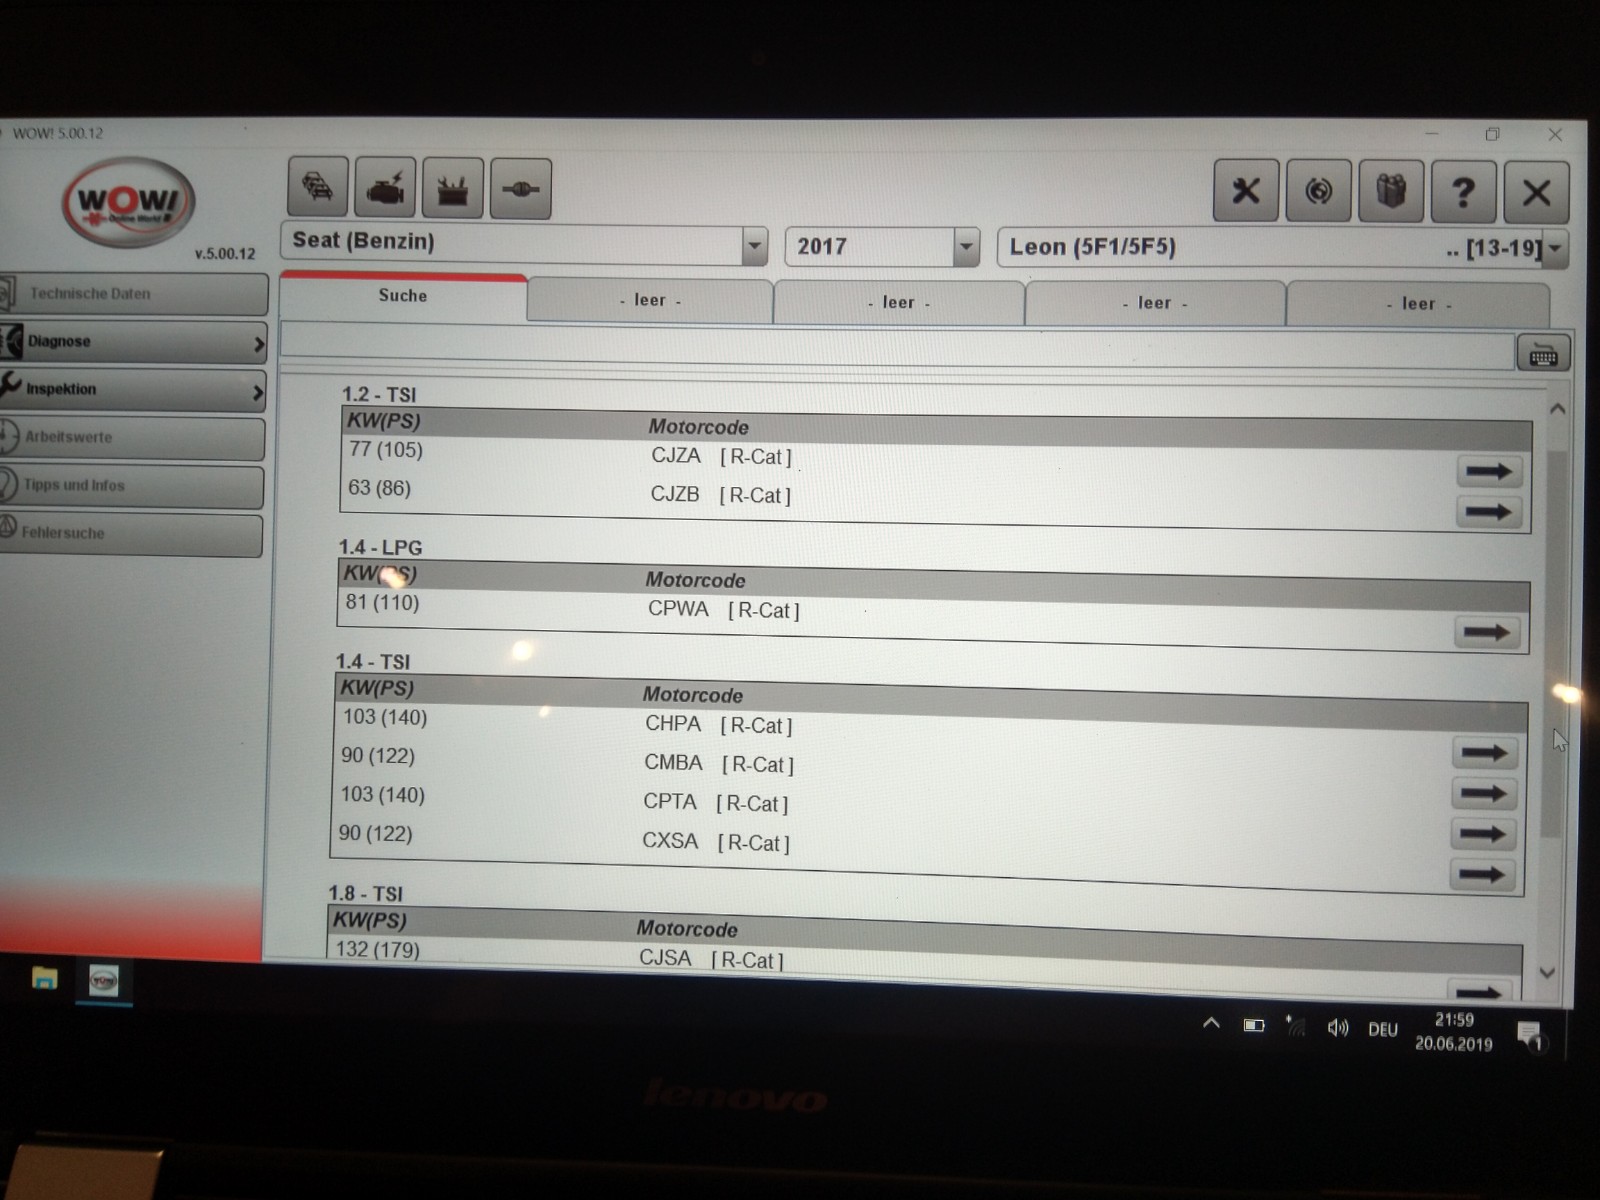Open Tipps und Infos section
Viewport: 1600px width, 1200px height.
tap(131, 486)
